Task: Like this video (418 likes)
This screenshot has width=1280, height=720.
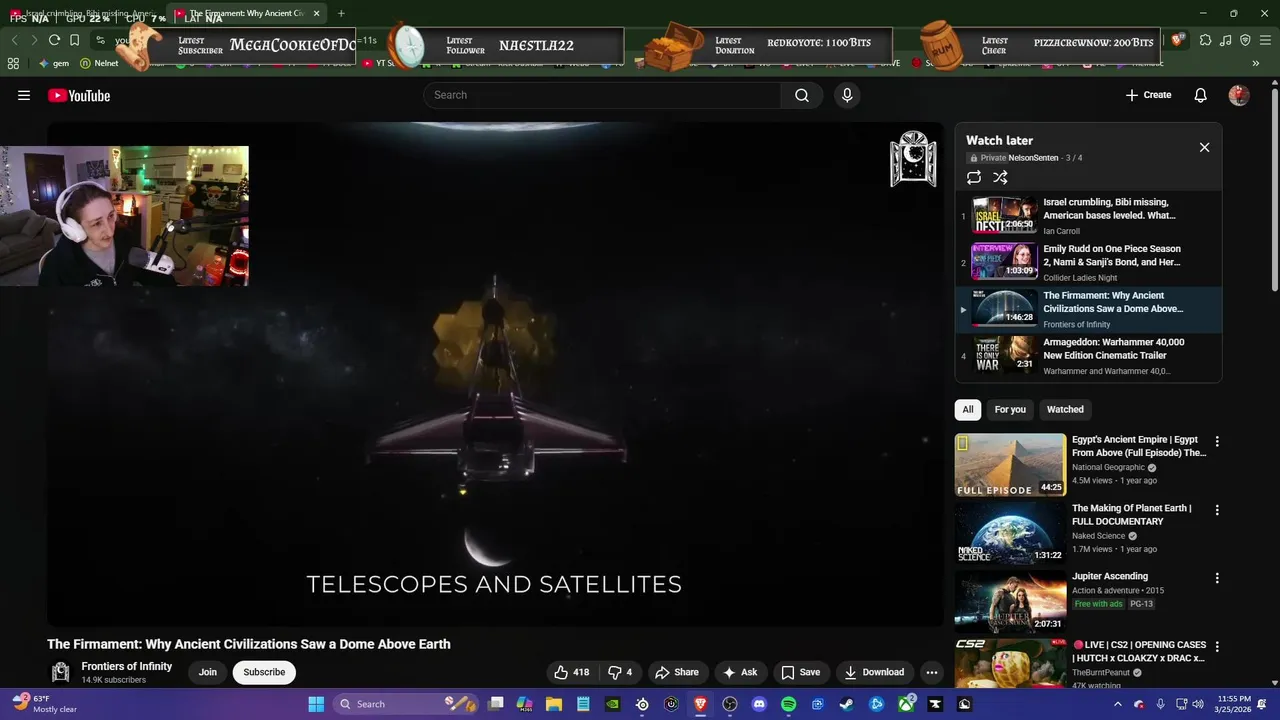Action: pyautogui.click(x=572, y=672)
